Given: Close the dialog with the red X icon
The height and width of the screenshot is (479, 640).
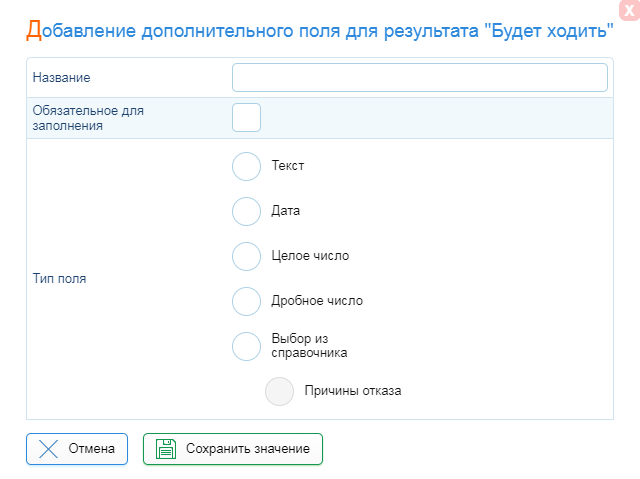Looking at the screenshot, I should [x=629, y=10].
